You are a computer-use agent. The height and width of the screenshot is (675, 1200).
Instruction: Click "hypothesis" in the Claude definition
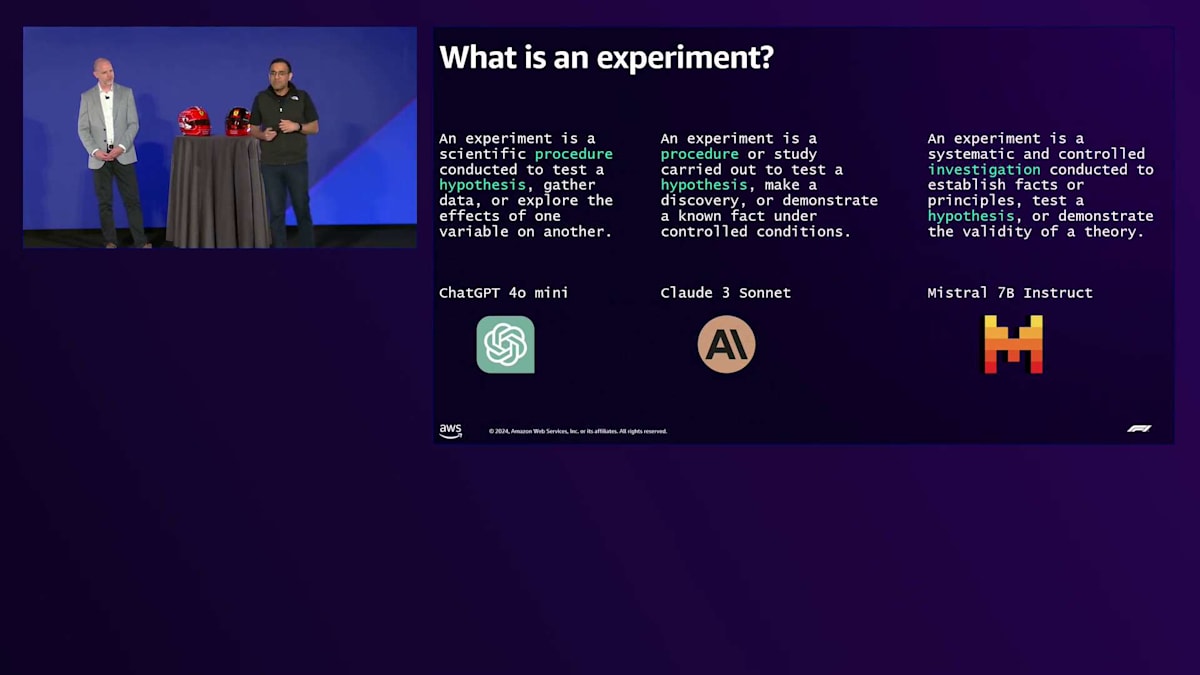point(704,185)
